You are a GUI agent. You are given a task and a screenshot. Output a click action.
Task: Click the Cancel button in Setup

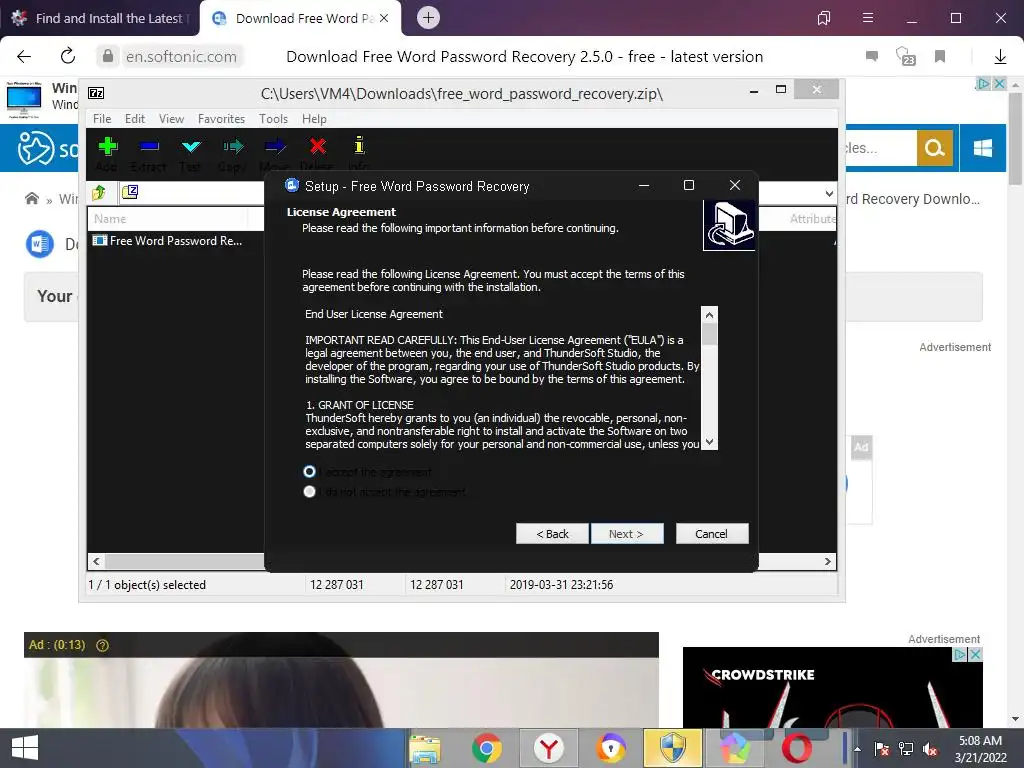point(712,534)
